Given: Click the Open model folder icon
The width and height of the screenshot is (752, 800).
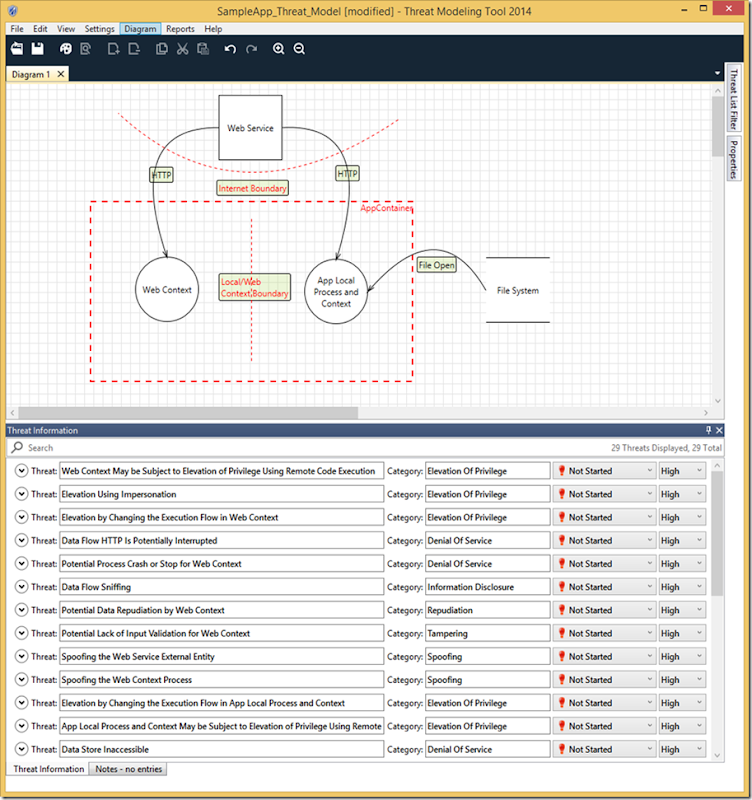Looking at the screenshot, I should (16, 48).
